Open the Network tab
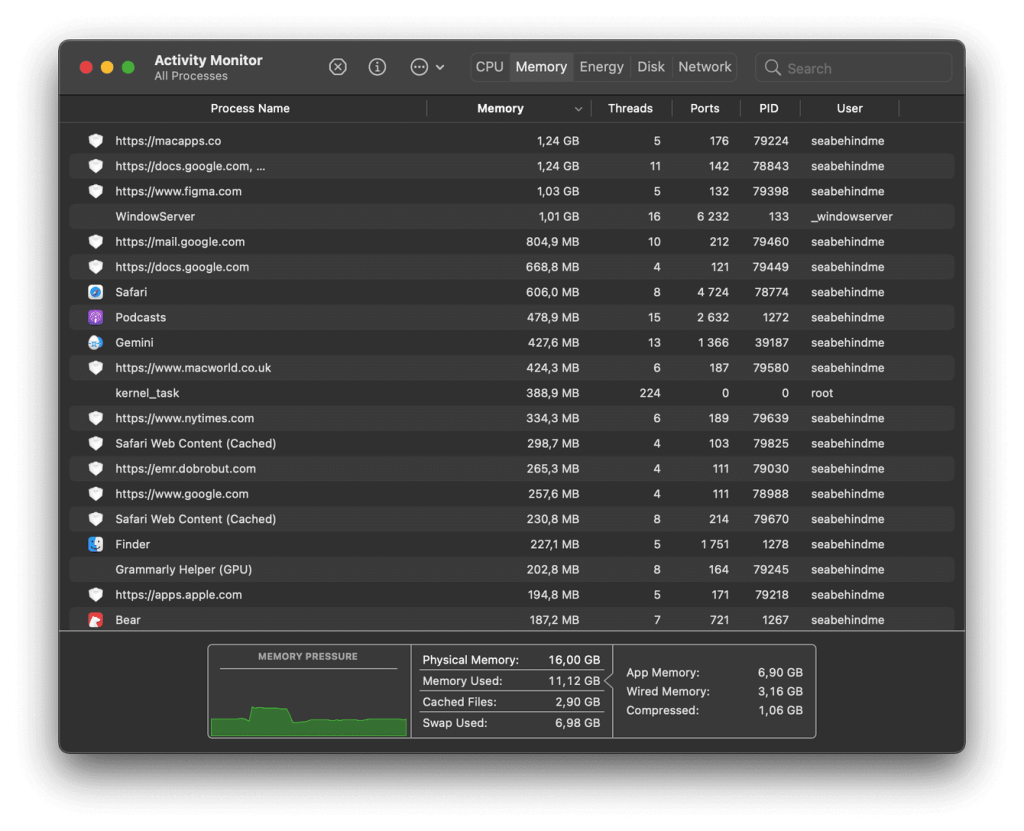 (705, 67)
